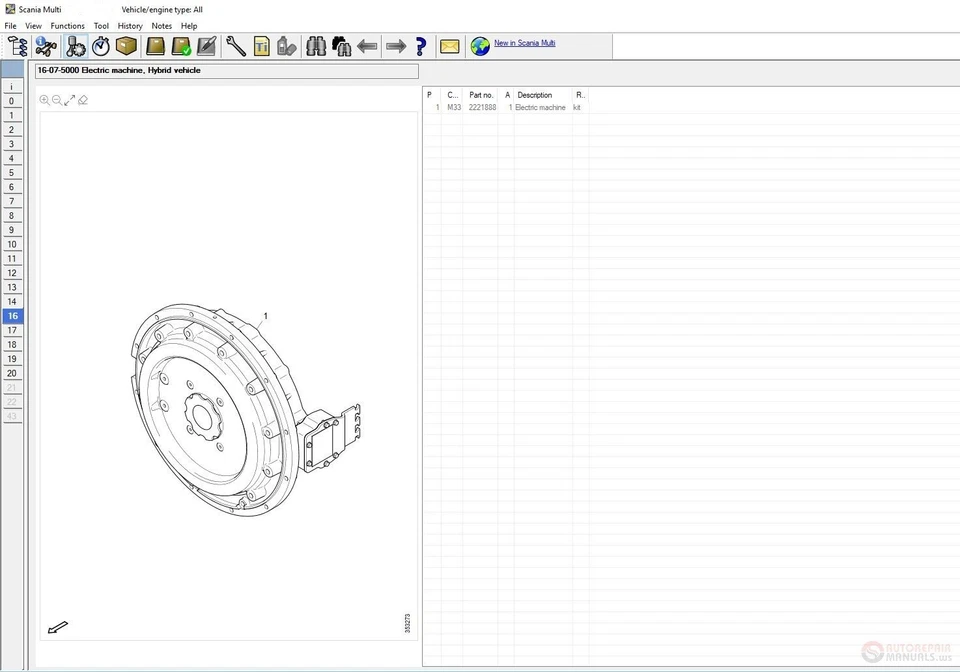Switch to sidebar section tab 5
Image resolution: width=960 pixels, height=672 pixels.
[x=11, y=172]
